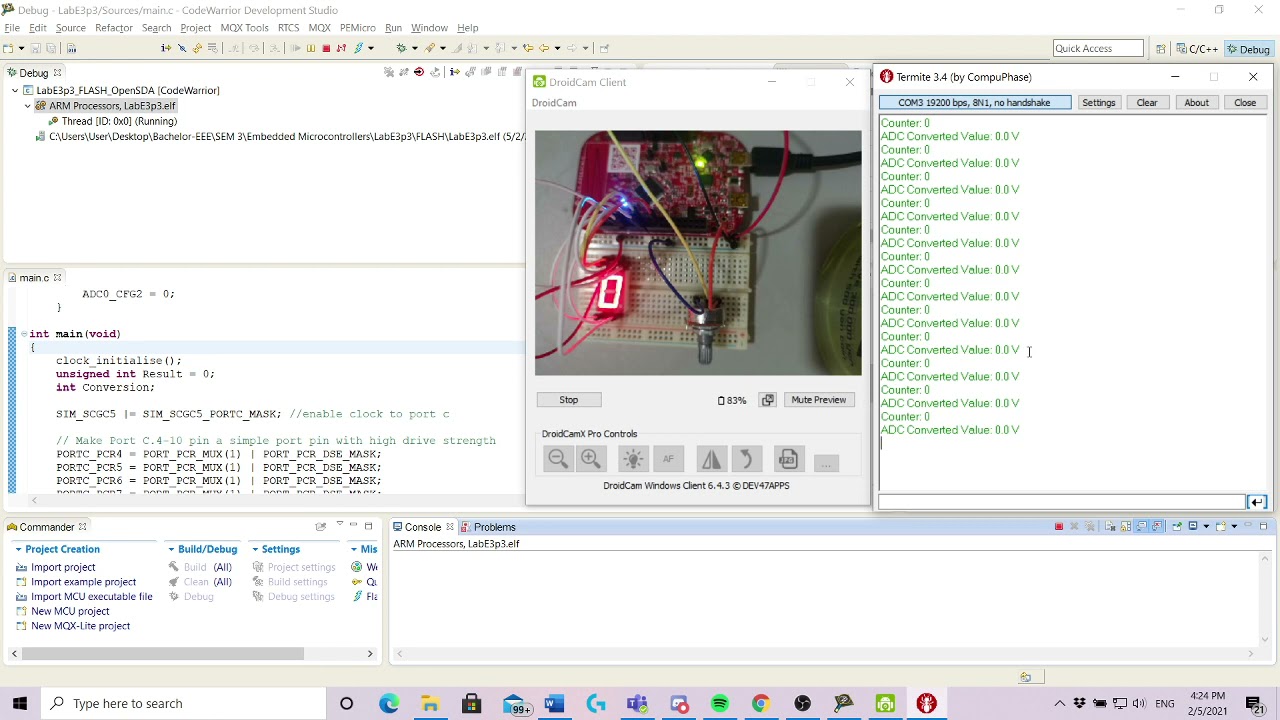The height and width of the screenshot is (720, 1280).
Task: Click the DroidCam more options ellipsis button
Action: (x=826, y=461)
